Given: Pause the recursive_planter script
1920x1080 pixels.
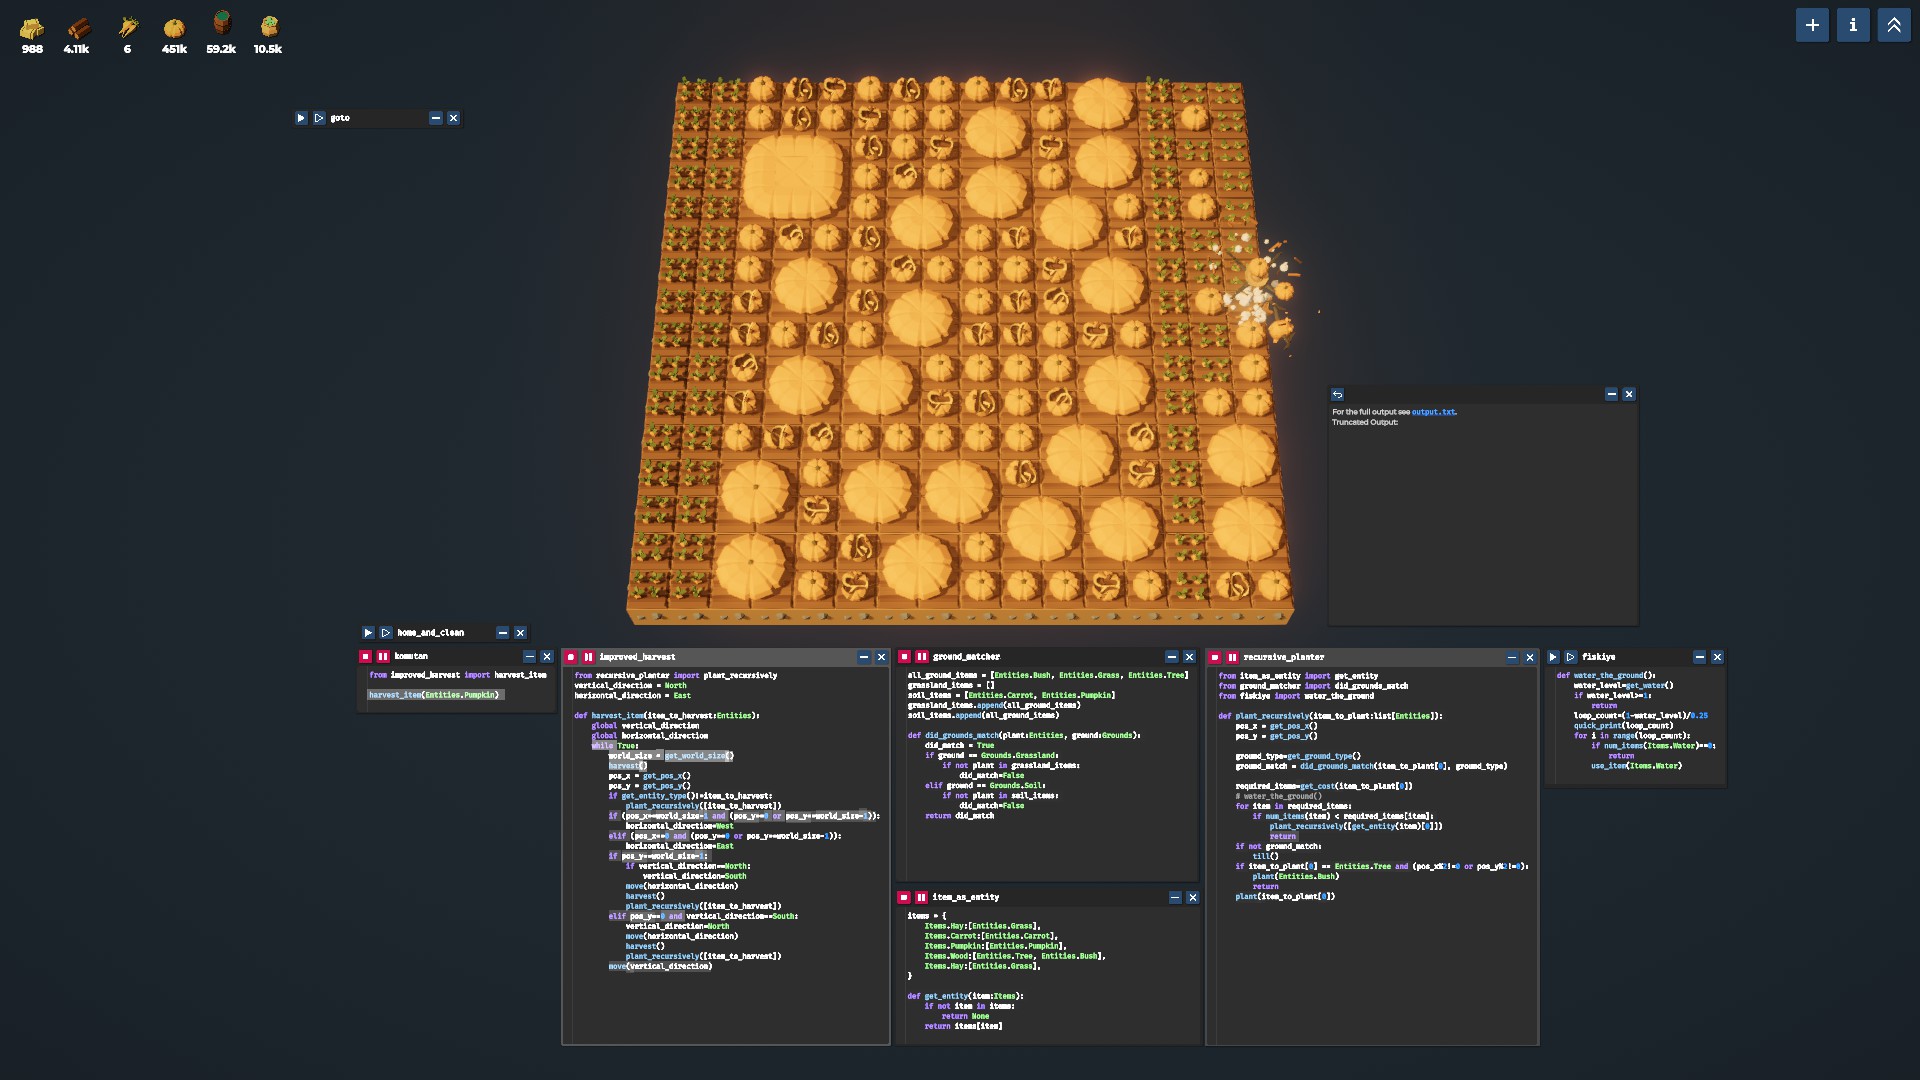Looking at the screenshot, I should 1232,657.
